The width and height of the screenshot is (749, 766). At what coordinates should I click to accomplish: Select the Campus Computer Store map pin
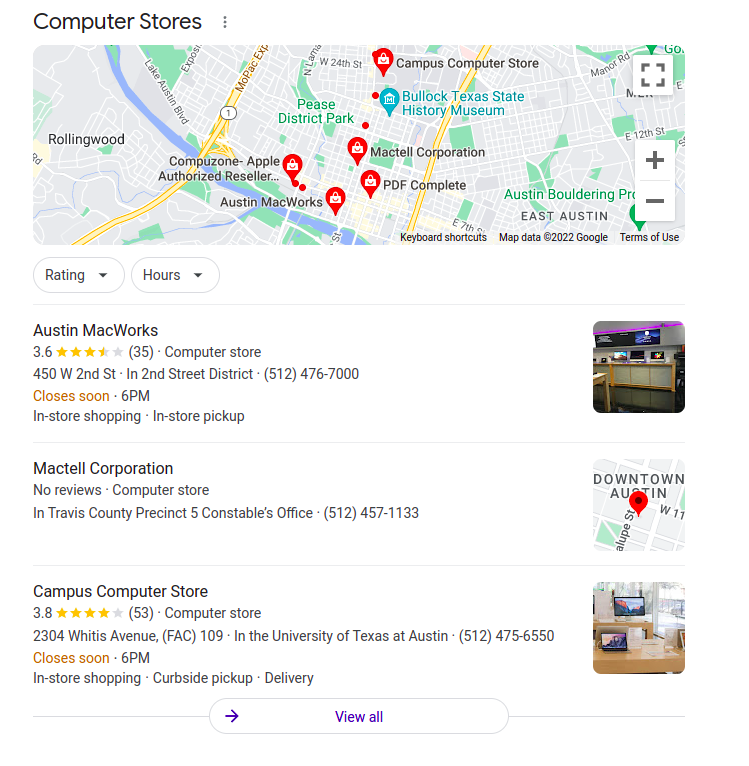click(x=383, y=62)
